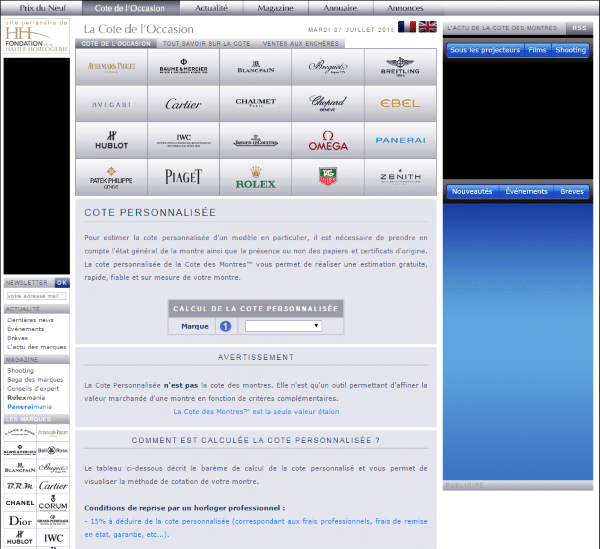This screenshot has width=600, height=549.
Task: Open the B.R.M logo in sidebar
Action: click(x=20, y=485)
